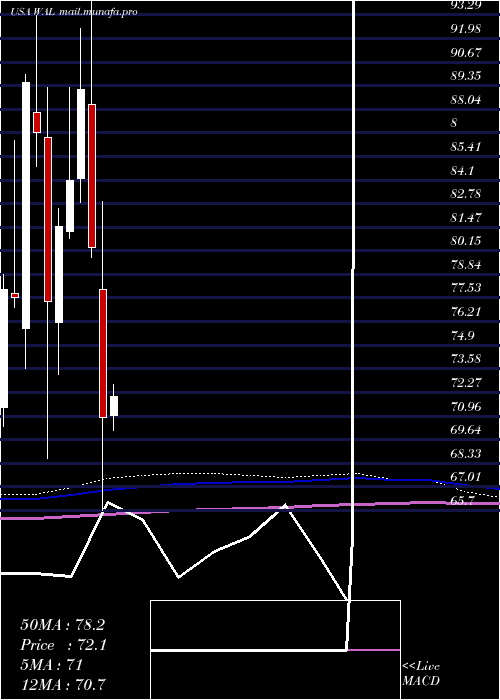The width and height of the screenshot is (500, 700).
Task: Click the last small white candlestick body
Action: click(114, 406)
